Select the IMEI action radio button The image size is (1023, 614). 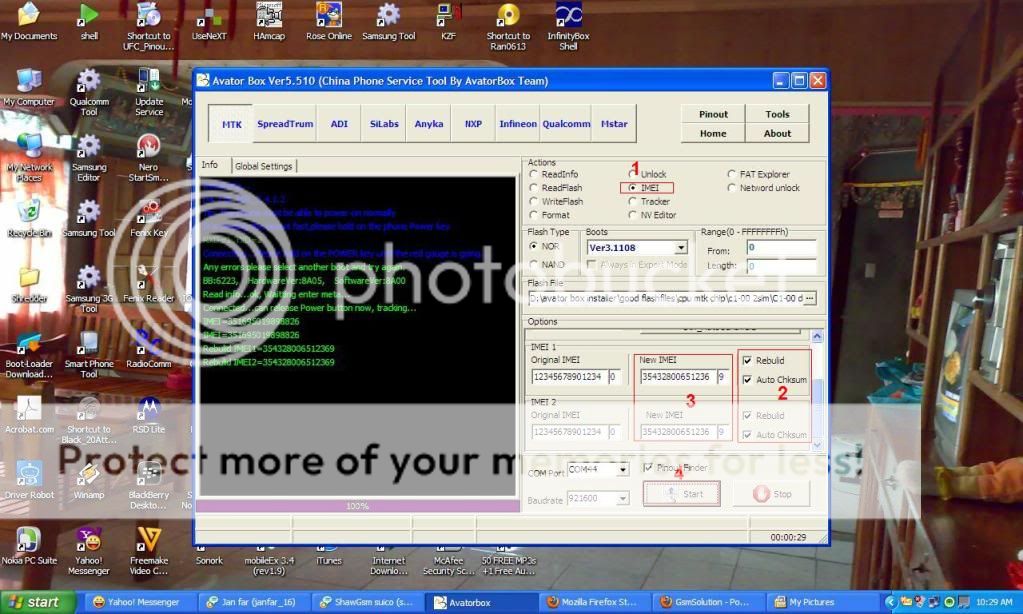point(633,188)
